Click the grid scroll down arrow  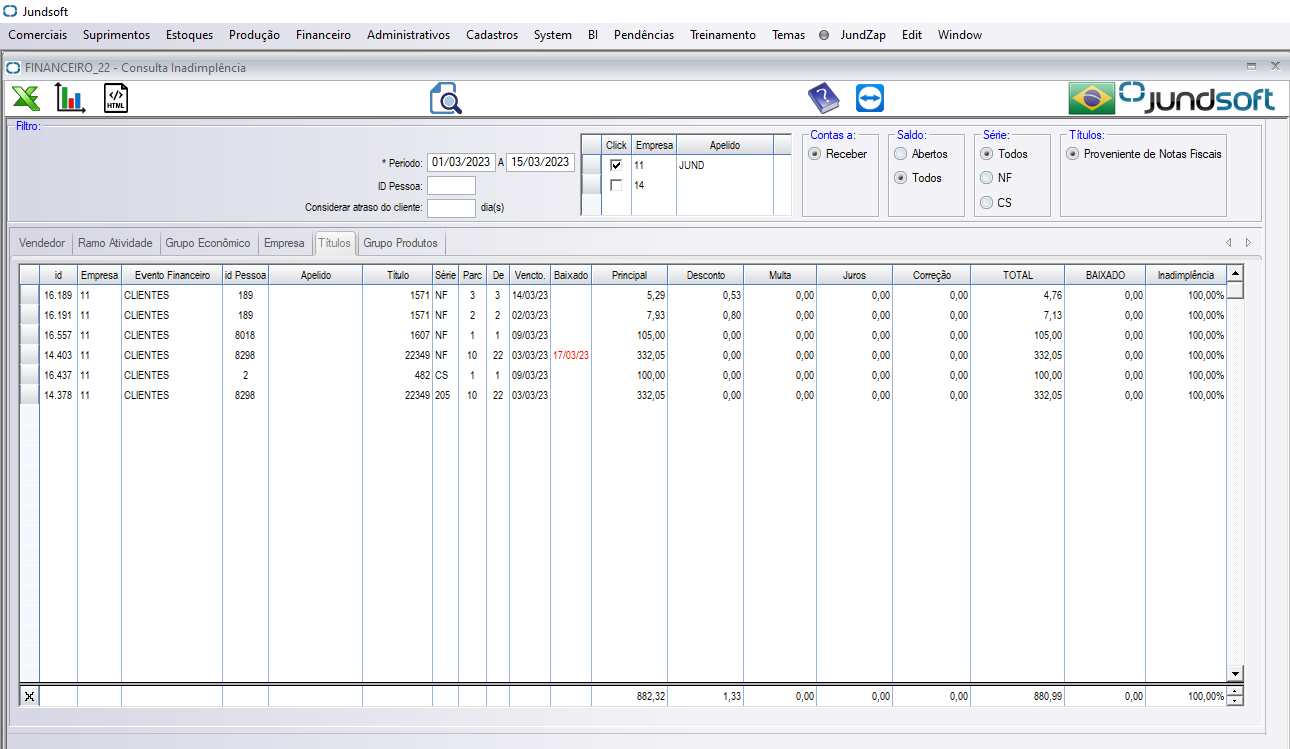pyautogui.click(x=1235, y=674)
